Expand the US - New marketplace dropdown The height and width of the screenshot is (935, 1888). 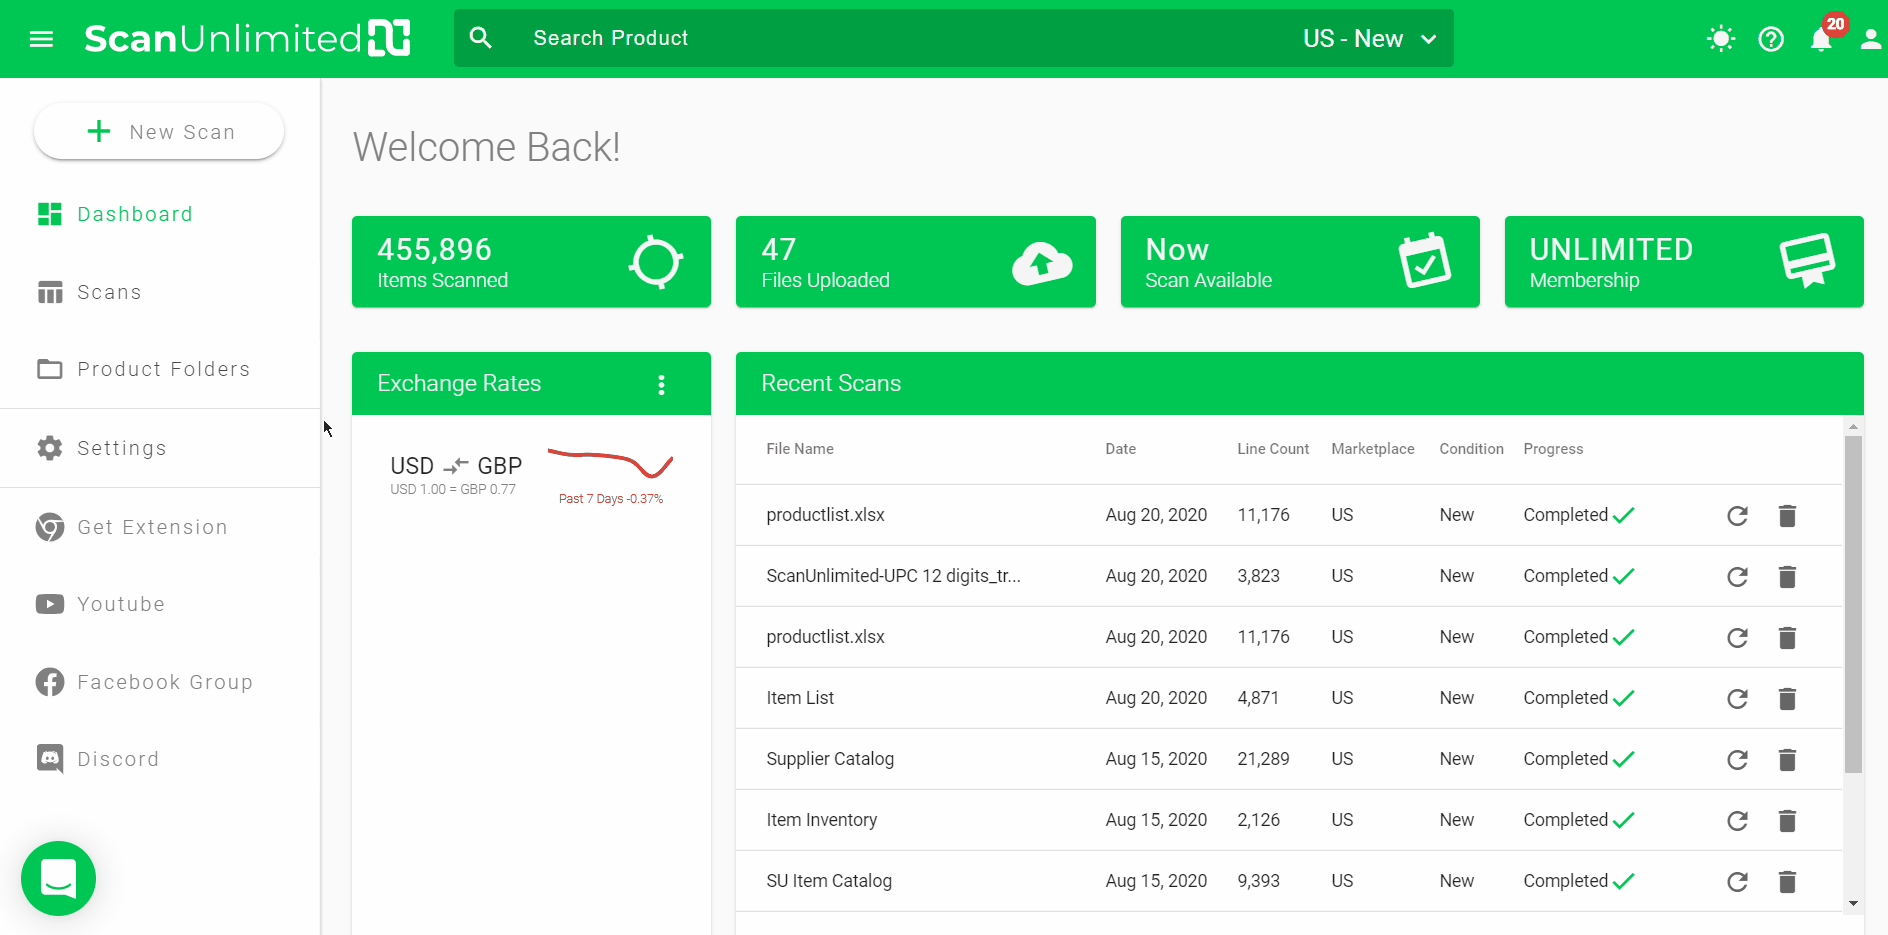click(x=1370, y=39)
